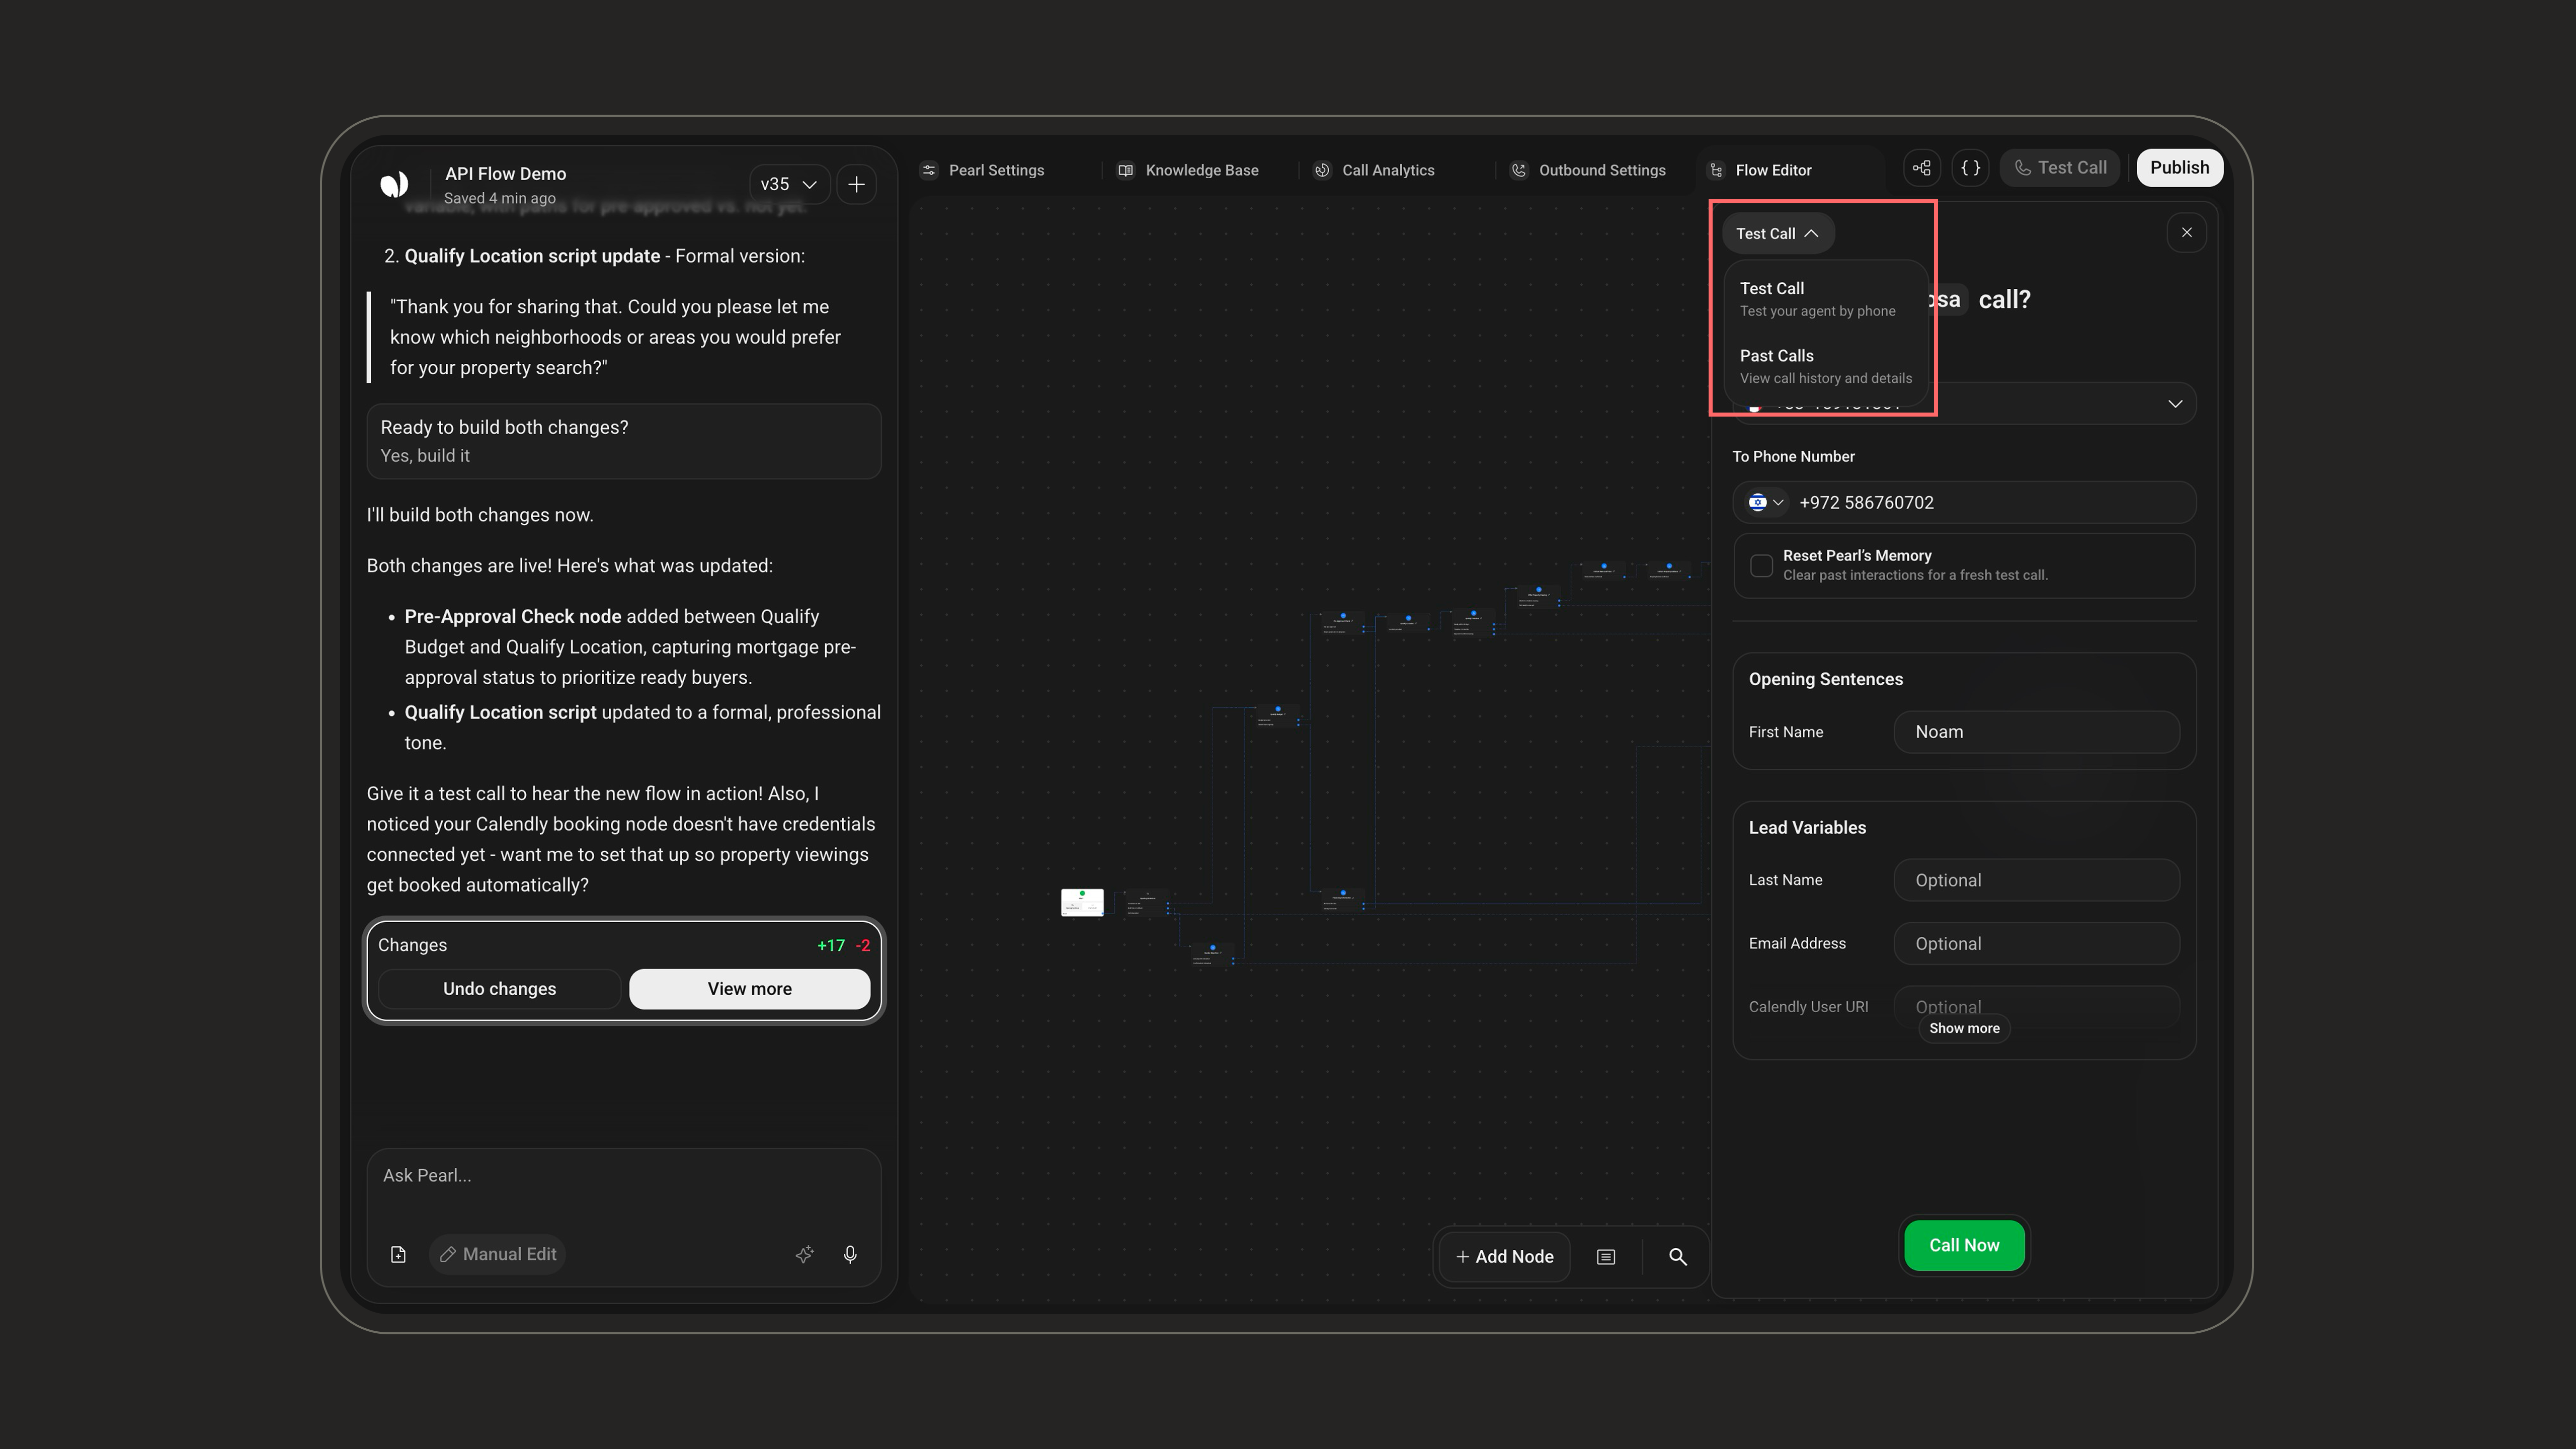Click Show more under Lead Variables

click(1964, 1028)
